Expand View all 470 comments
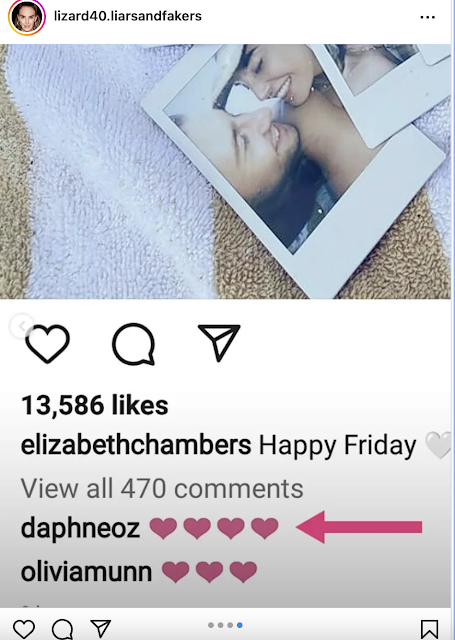The height and width of the screenshot is (640, 455). point(162,488)
